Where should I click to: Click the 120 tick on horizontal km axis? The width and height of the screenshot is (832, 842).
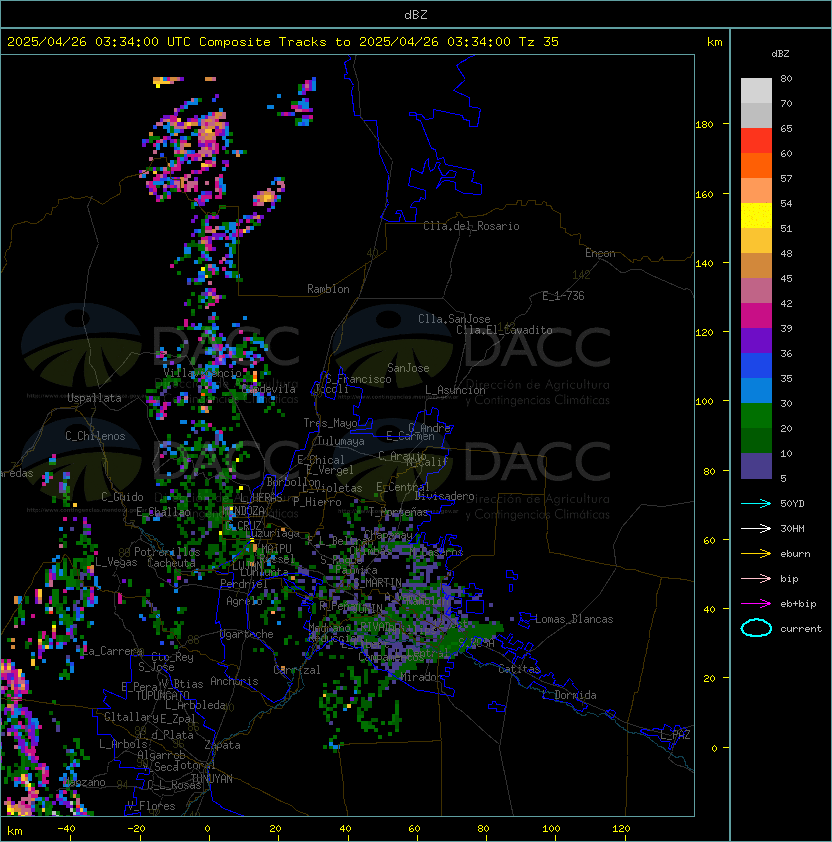click(621, 829)
